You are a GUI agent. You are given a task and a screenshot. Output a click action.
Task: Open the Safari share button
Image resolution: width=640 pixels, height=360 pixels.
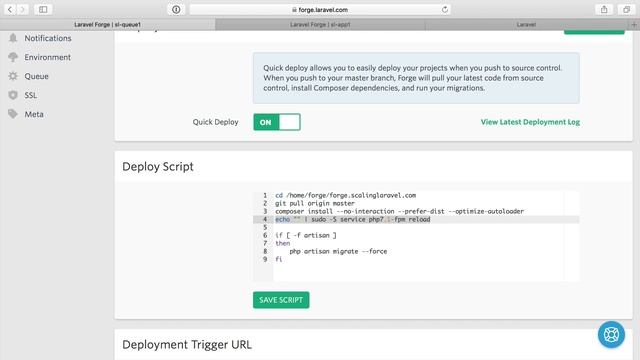(604, 9)
